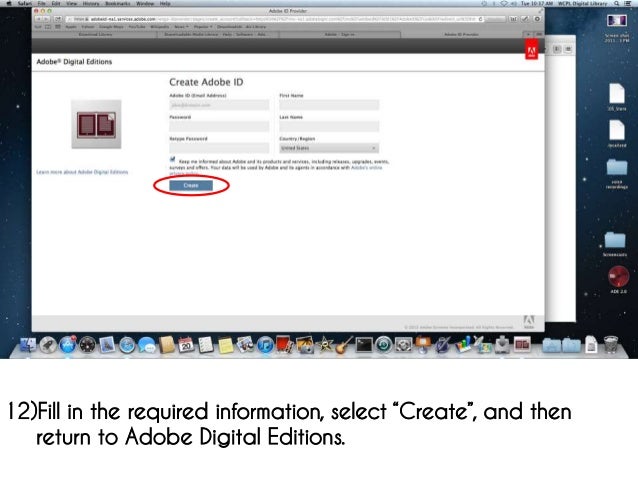
Task: Switch to the Adobe - Sign In tab
Action: (340, 35)
